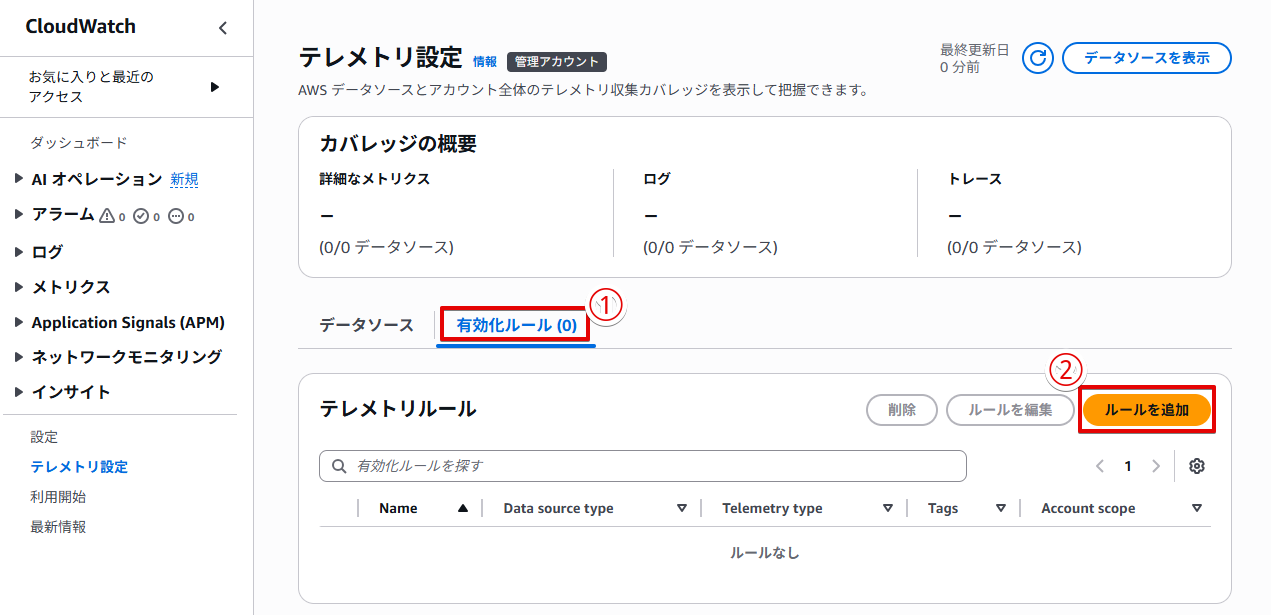Click the ルールを追加 button
The image size is (1271, 615).
tap(1147, 410)
